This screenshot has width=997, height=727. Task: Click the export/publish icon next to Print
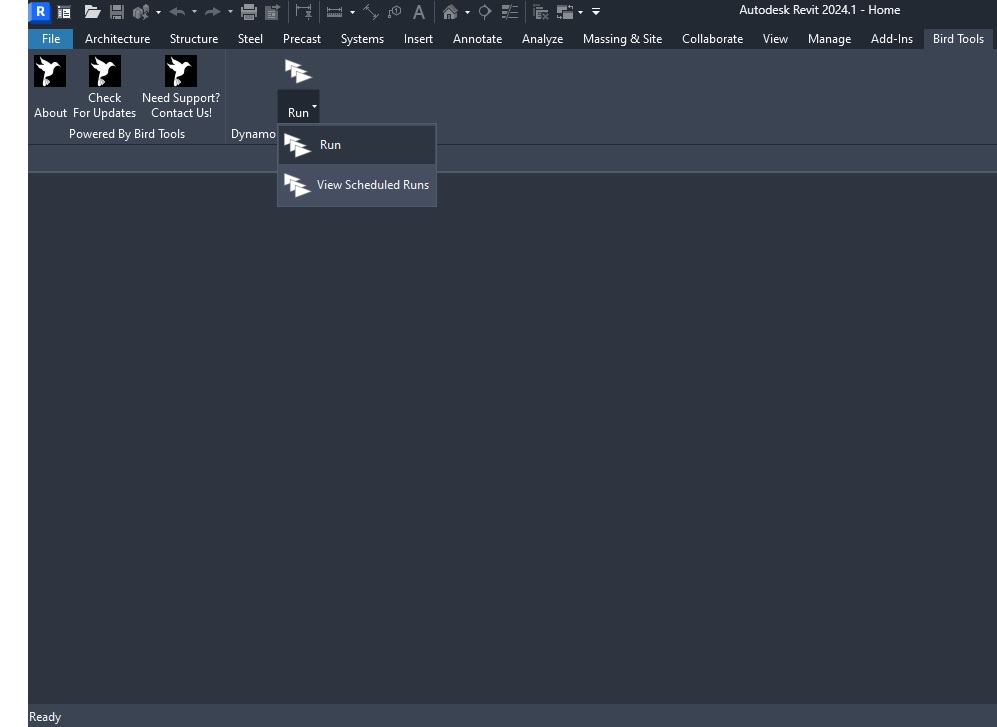click(273, 11)
